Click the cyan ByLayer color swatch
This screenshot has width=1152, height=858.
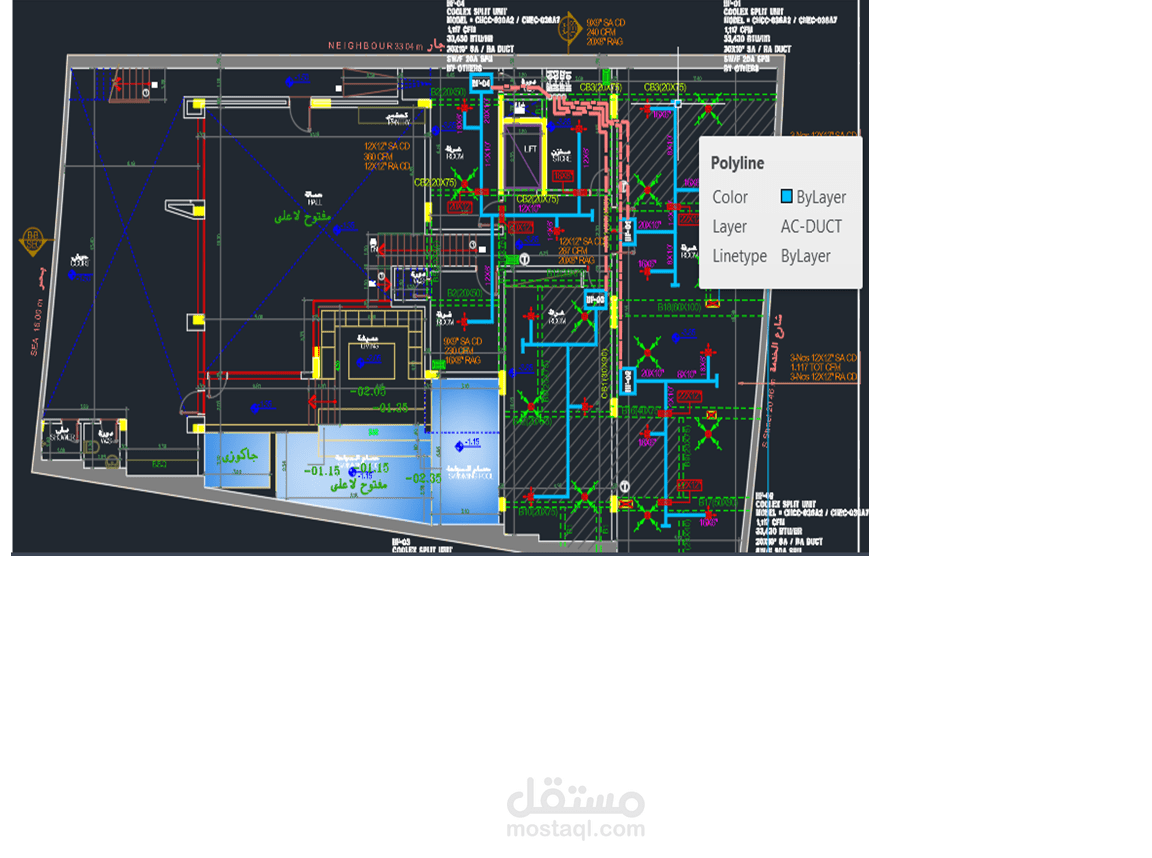pyautogui.click(x=786, y=196)
